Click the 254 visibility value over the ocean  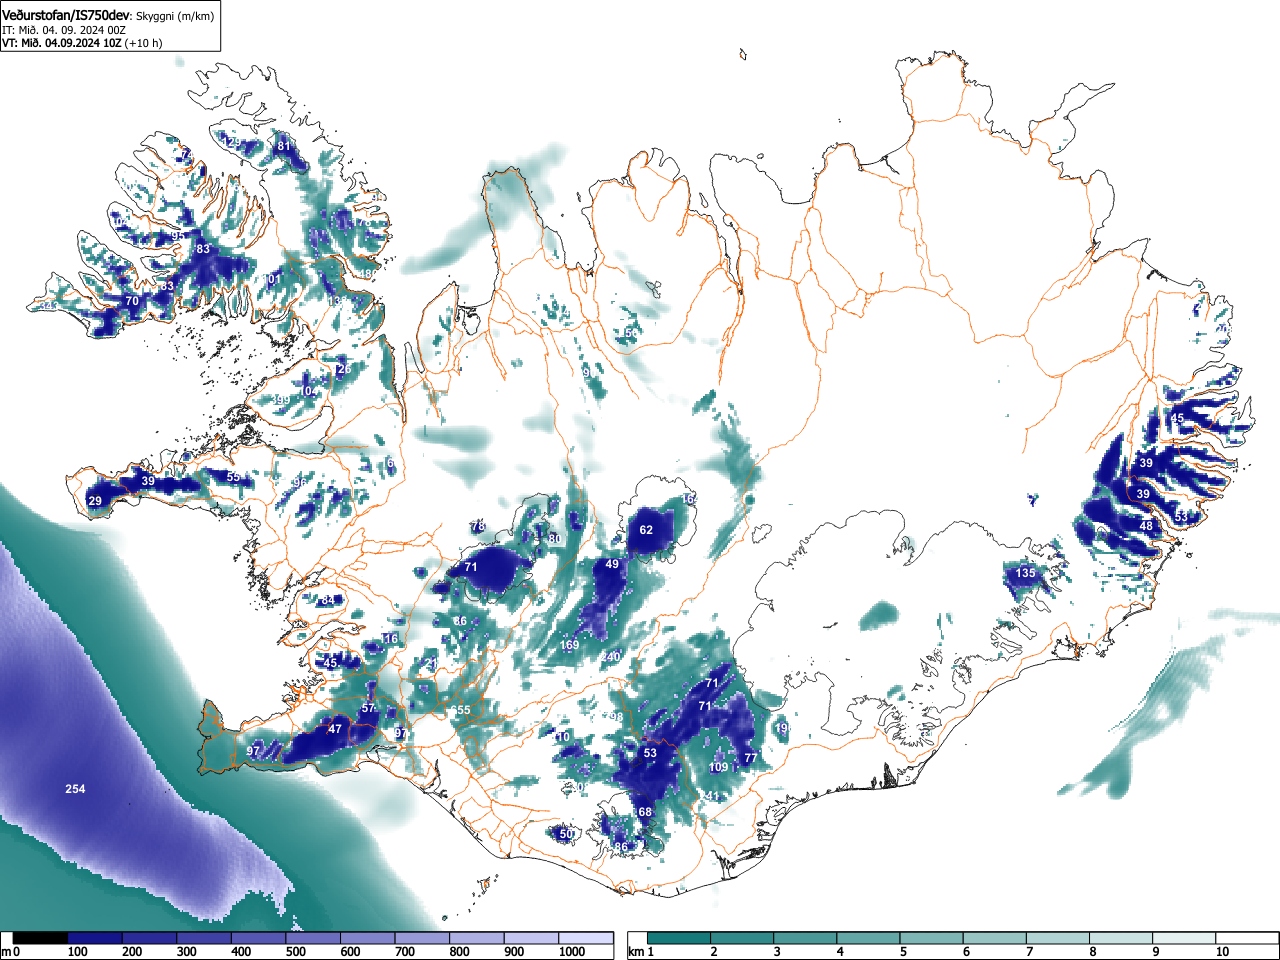[x=75, y=789]
